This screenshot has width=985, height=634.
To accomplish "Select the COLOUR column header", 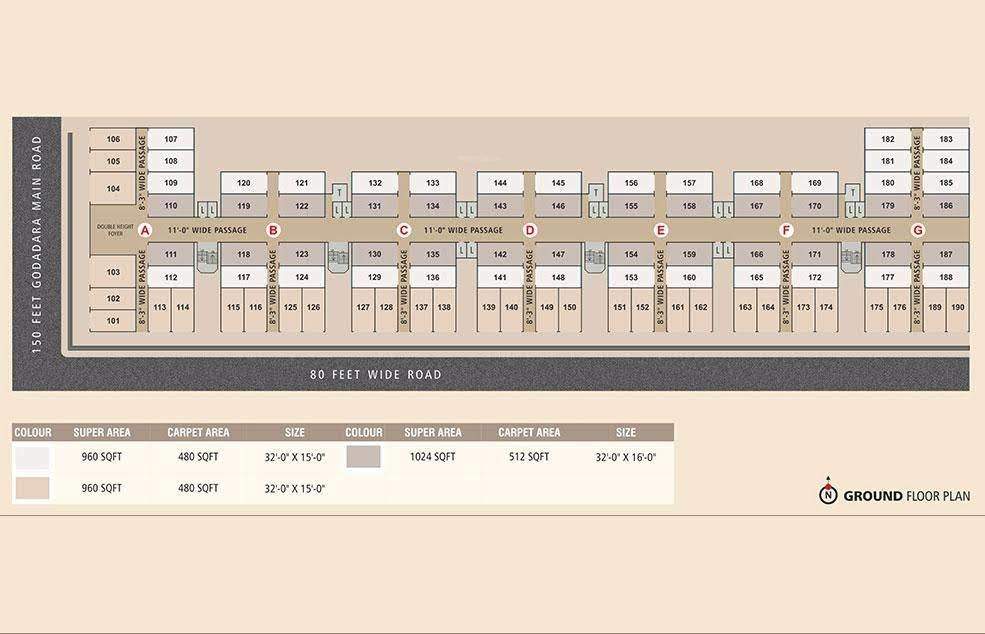I will point(33,432).
